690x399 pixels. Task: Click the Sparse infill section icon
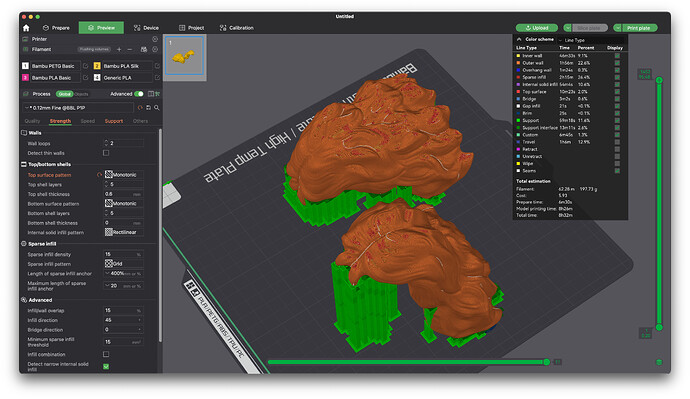[x=24, y=244]
